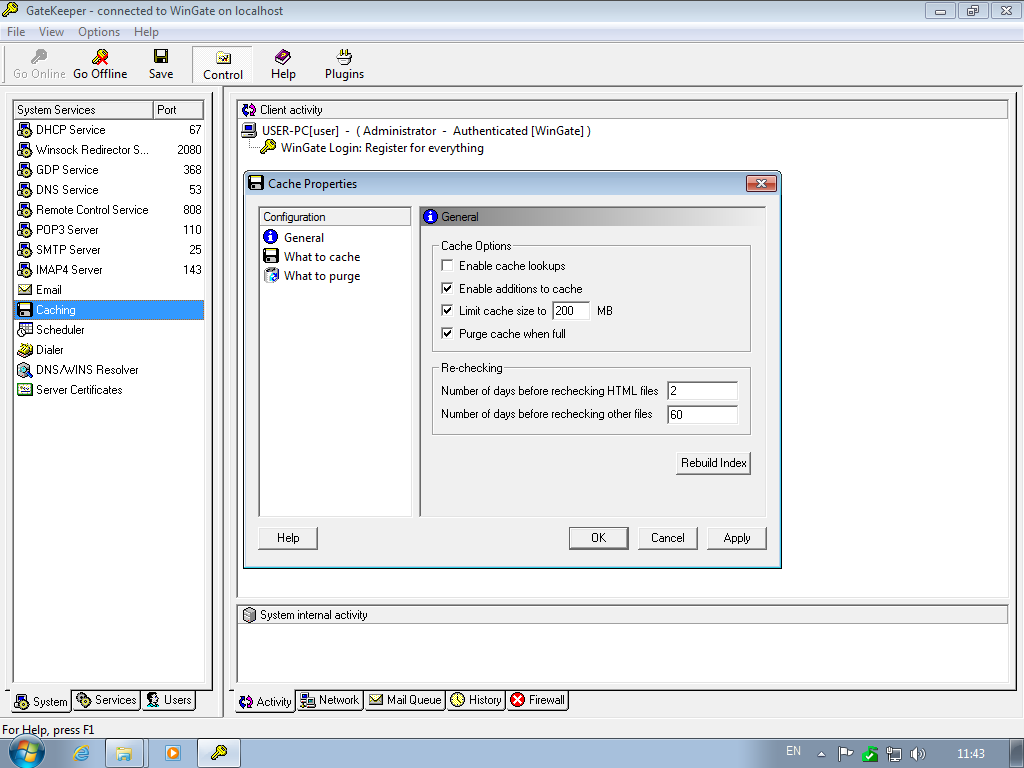The width and height of the screenshot is (1024, 768).
Task: Open the Options menu
Action: [x=99, y=32]
